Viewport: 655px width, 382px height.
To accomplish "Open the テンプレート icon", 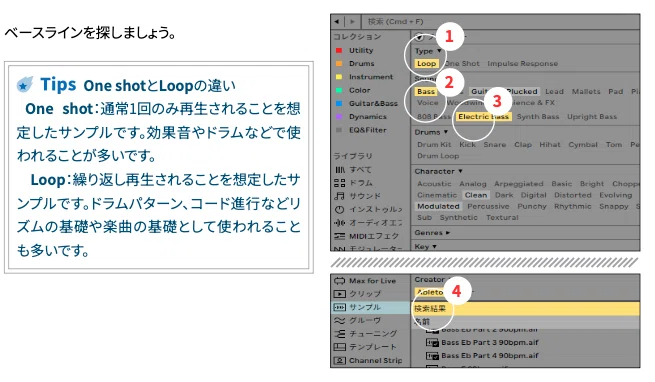I will 340,347.
